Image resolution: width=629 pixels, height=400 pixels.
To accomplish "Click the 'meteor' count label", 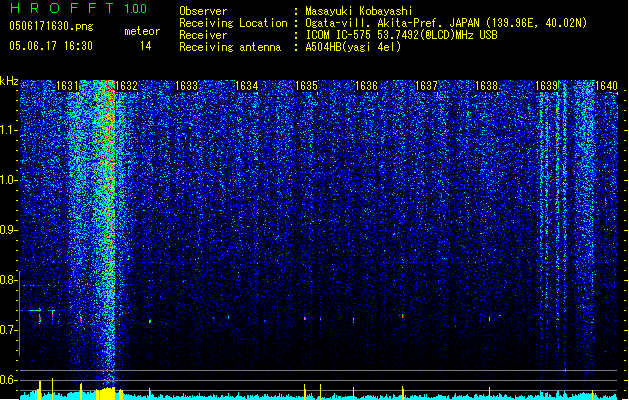I will (142, 31).
